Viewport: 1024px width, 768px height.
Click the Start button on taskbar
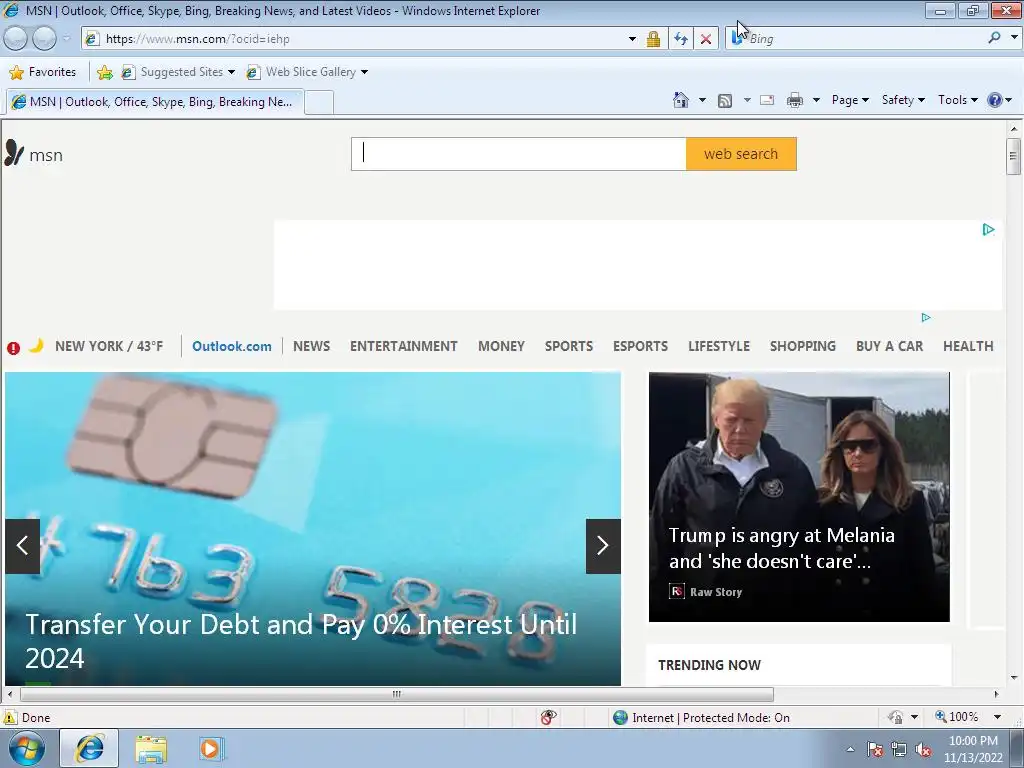pyautogui.click(x=27, y=748)
